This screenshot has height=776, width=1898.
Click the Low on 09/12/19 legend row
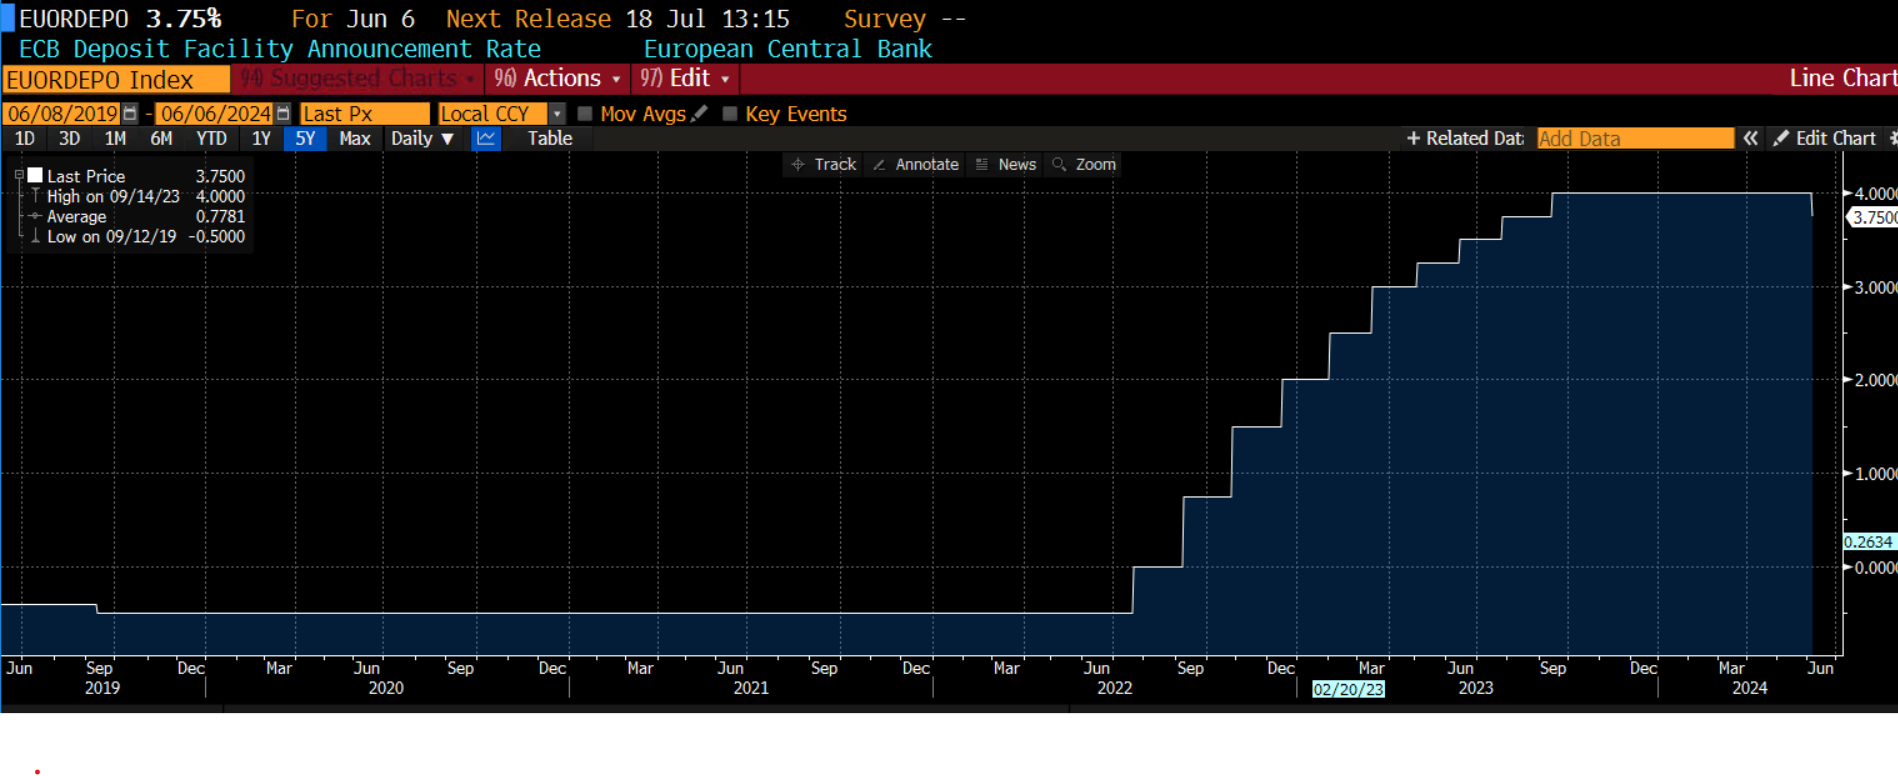point(145,237)
